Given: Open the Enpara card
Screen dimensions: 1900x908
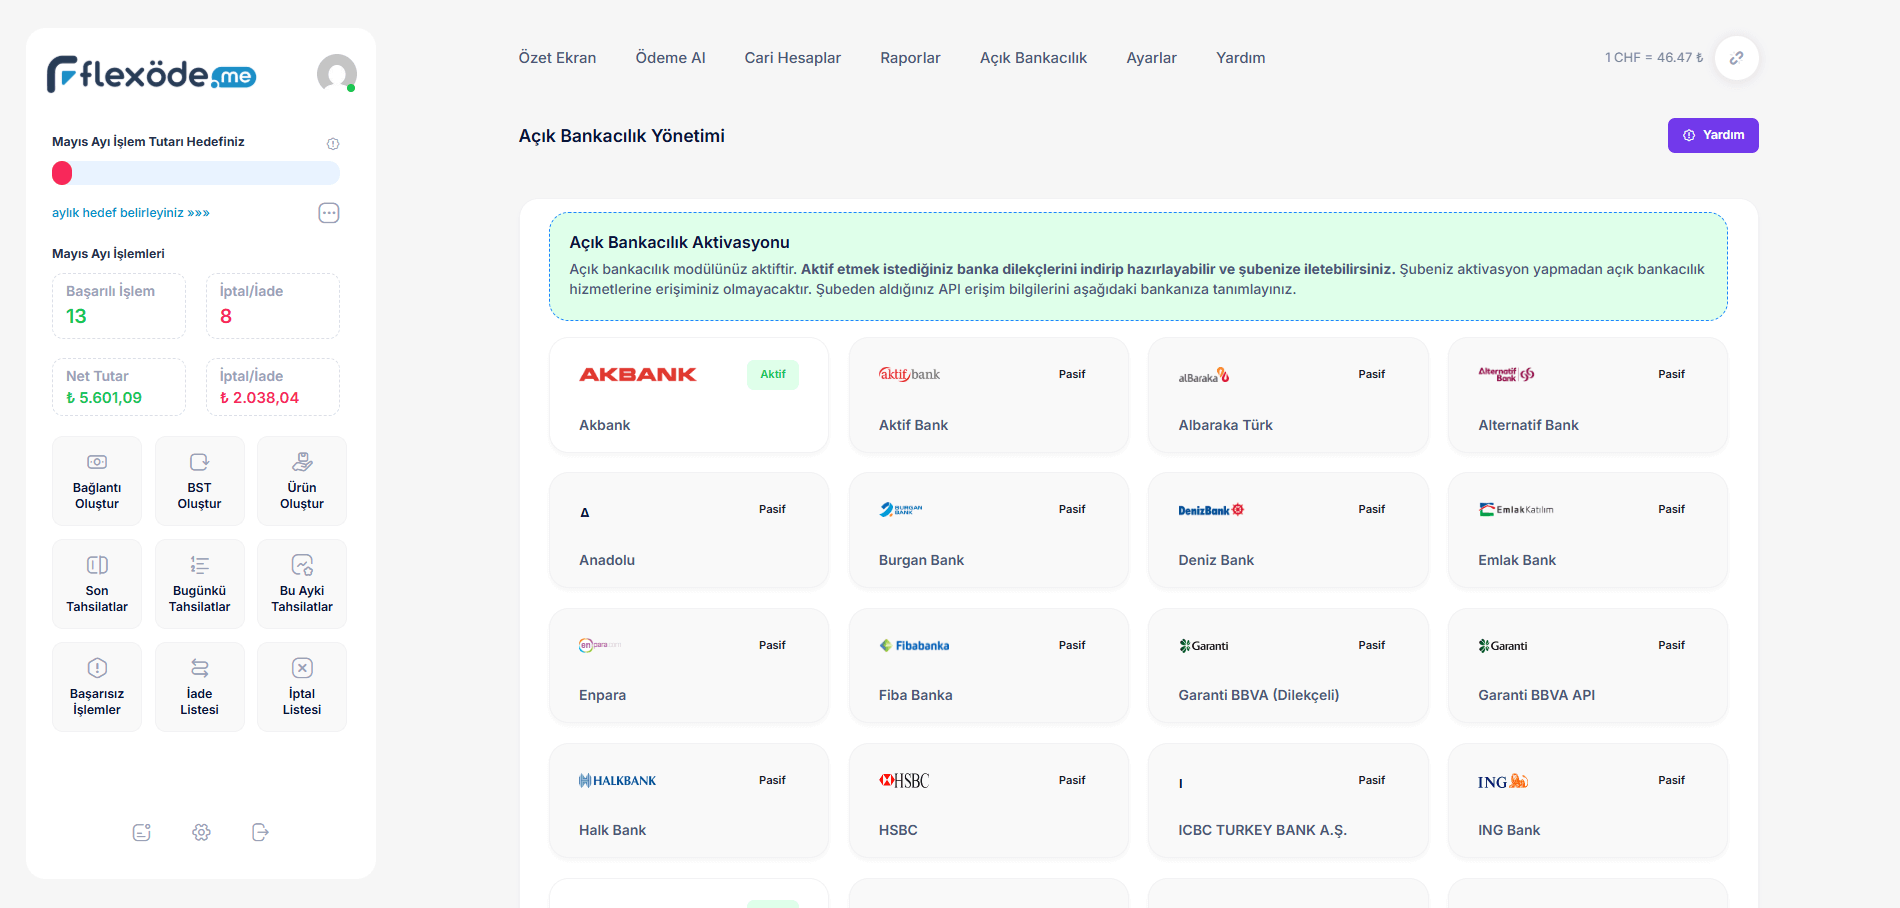Looking at the screenshot, I should [689, 665].
